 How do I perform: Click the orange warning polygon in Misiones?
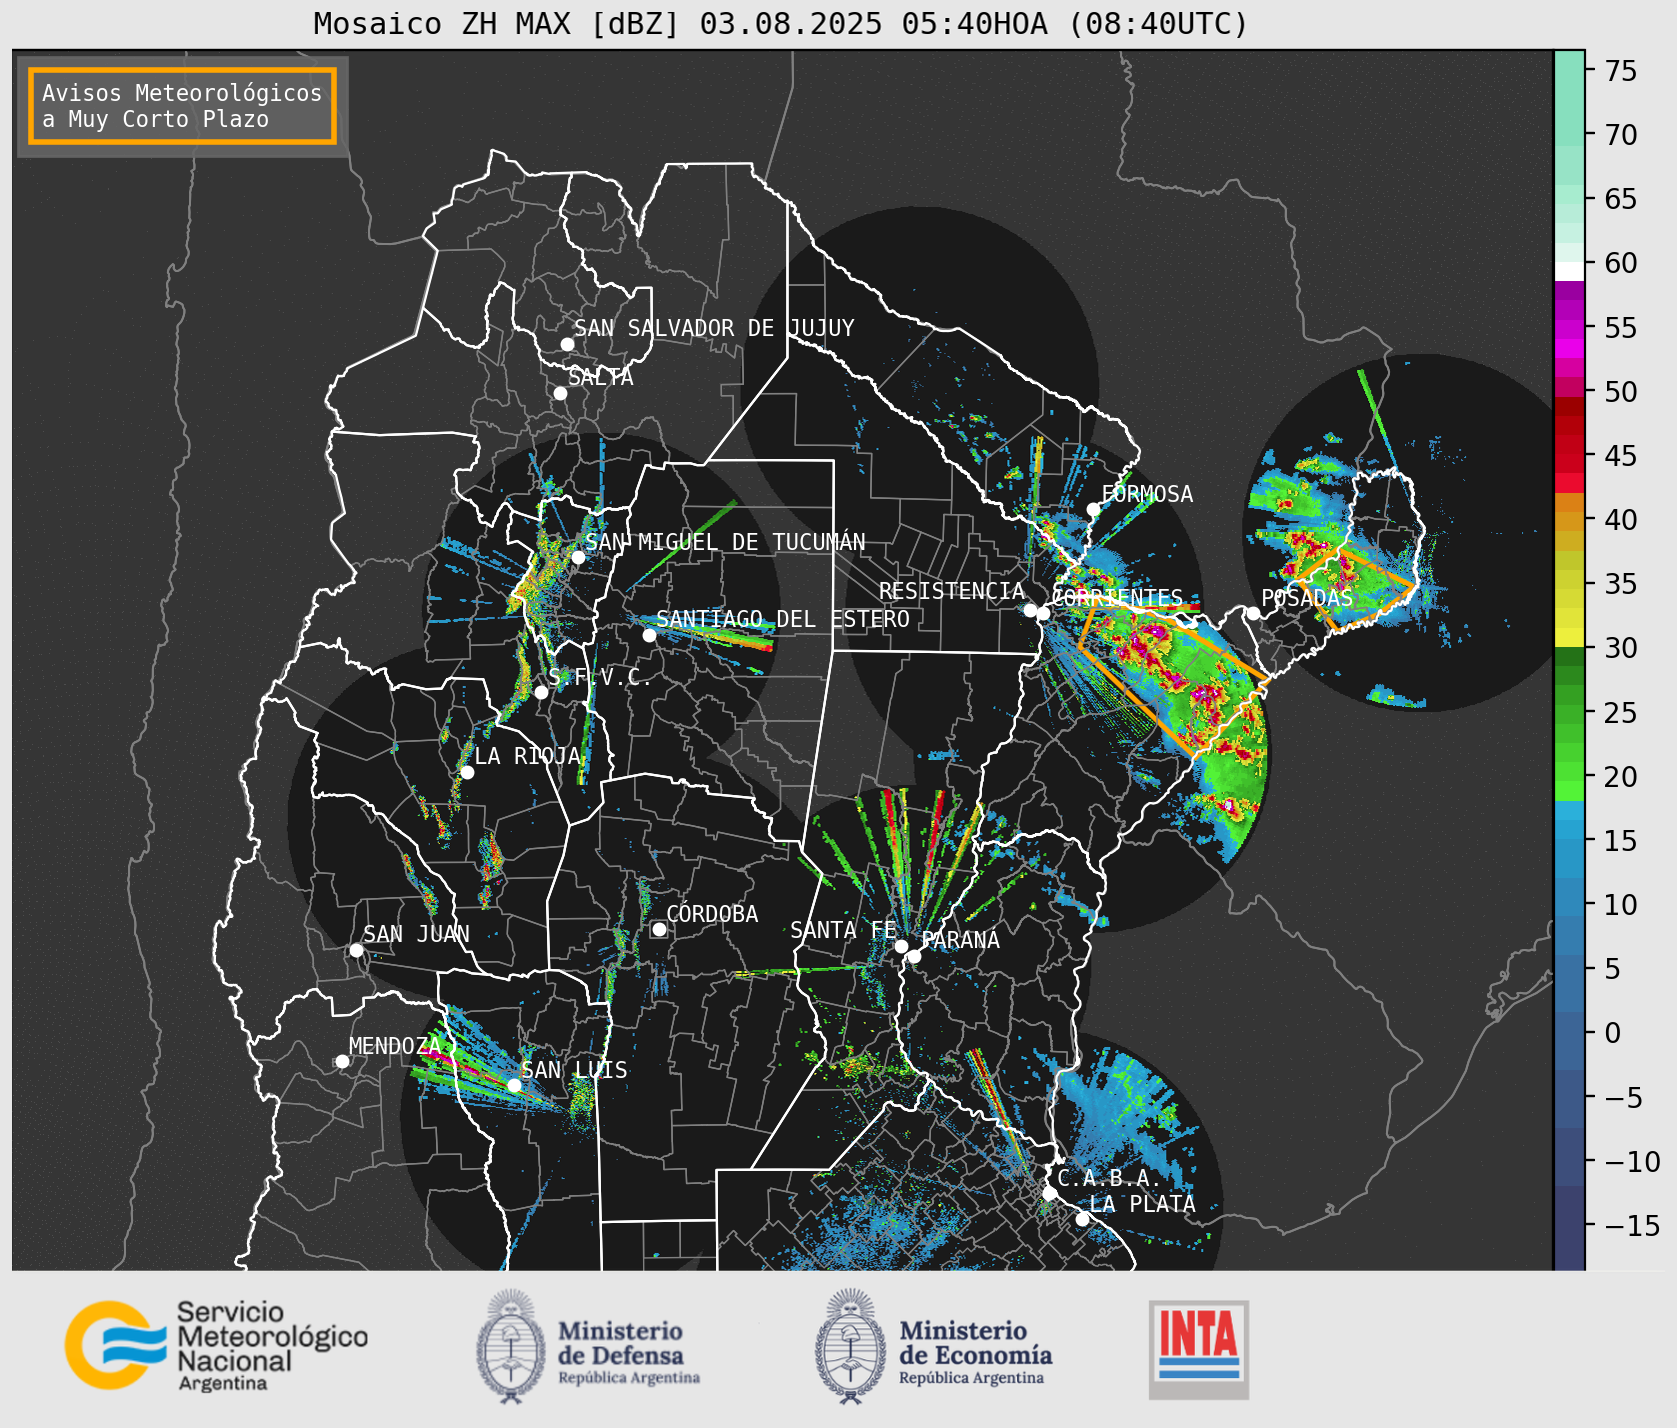(1356, 587)
